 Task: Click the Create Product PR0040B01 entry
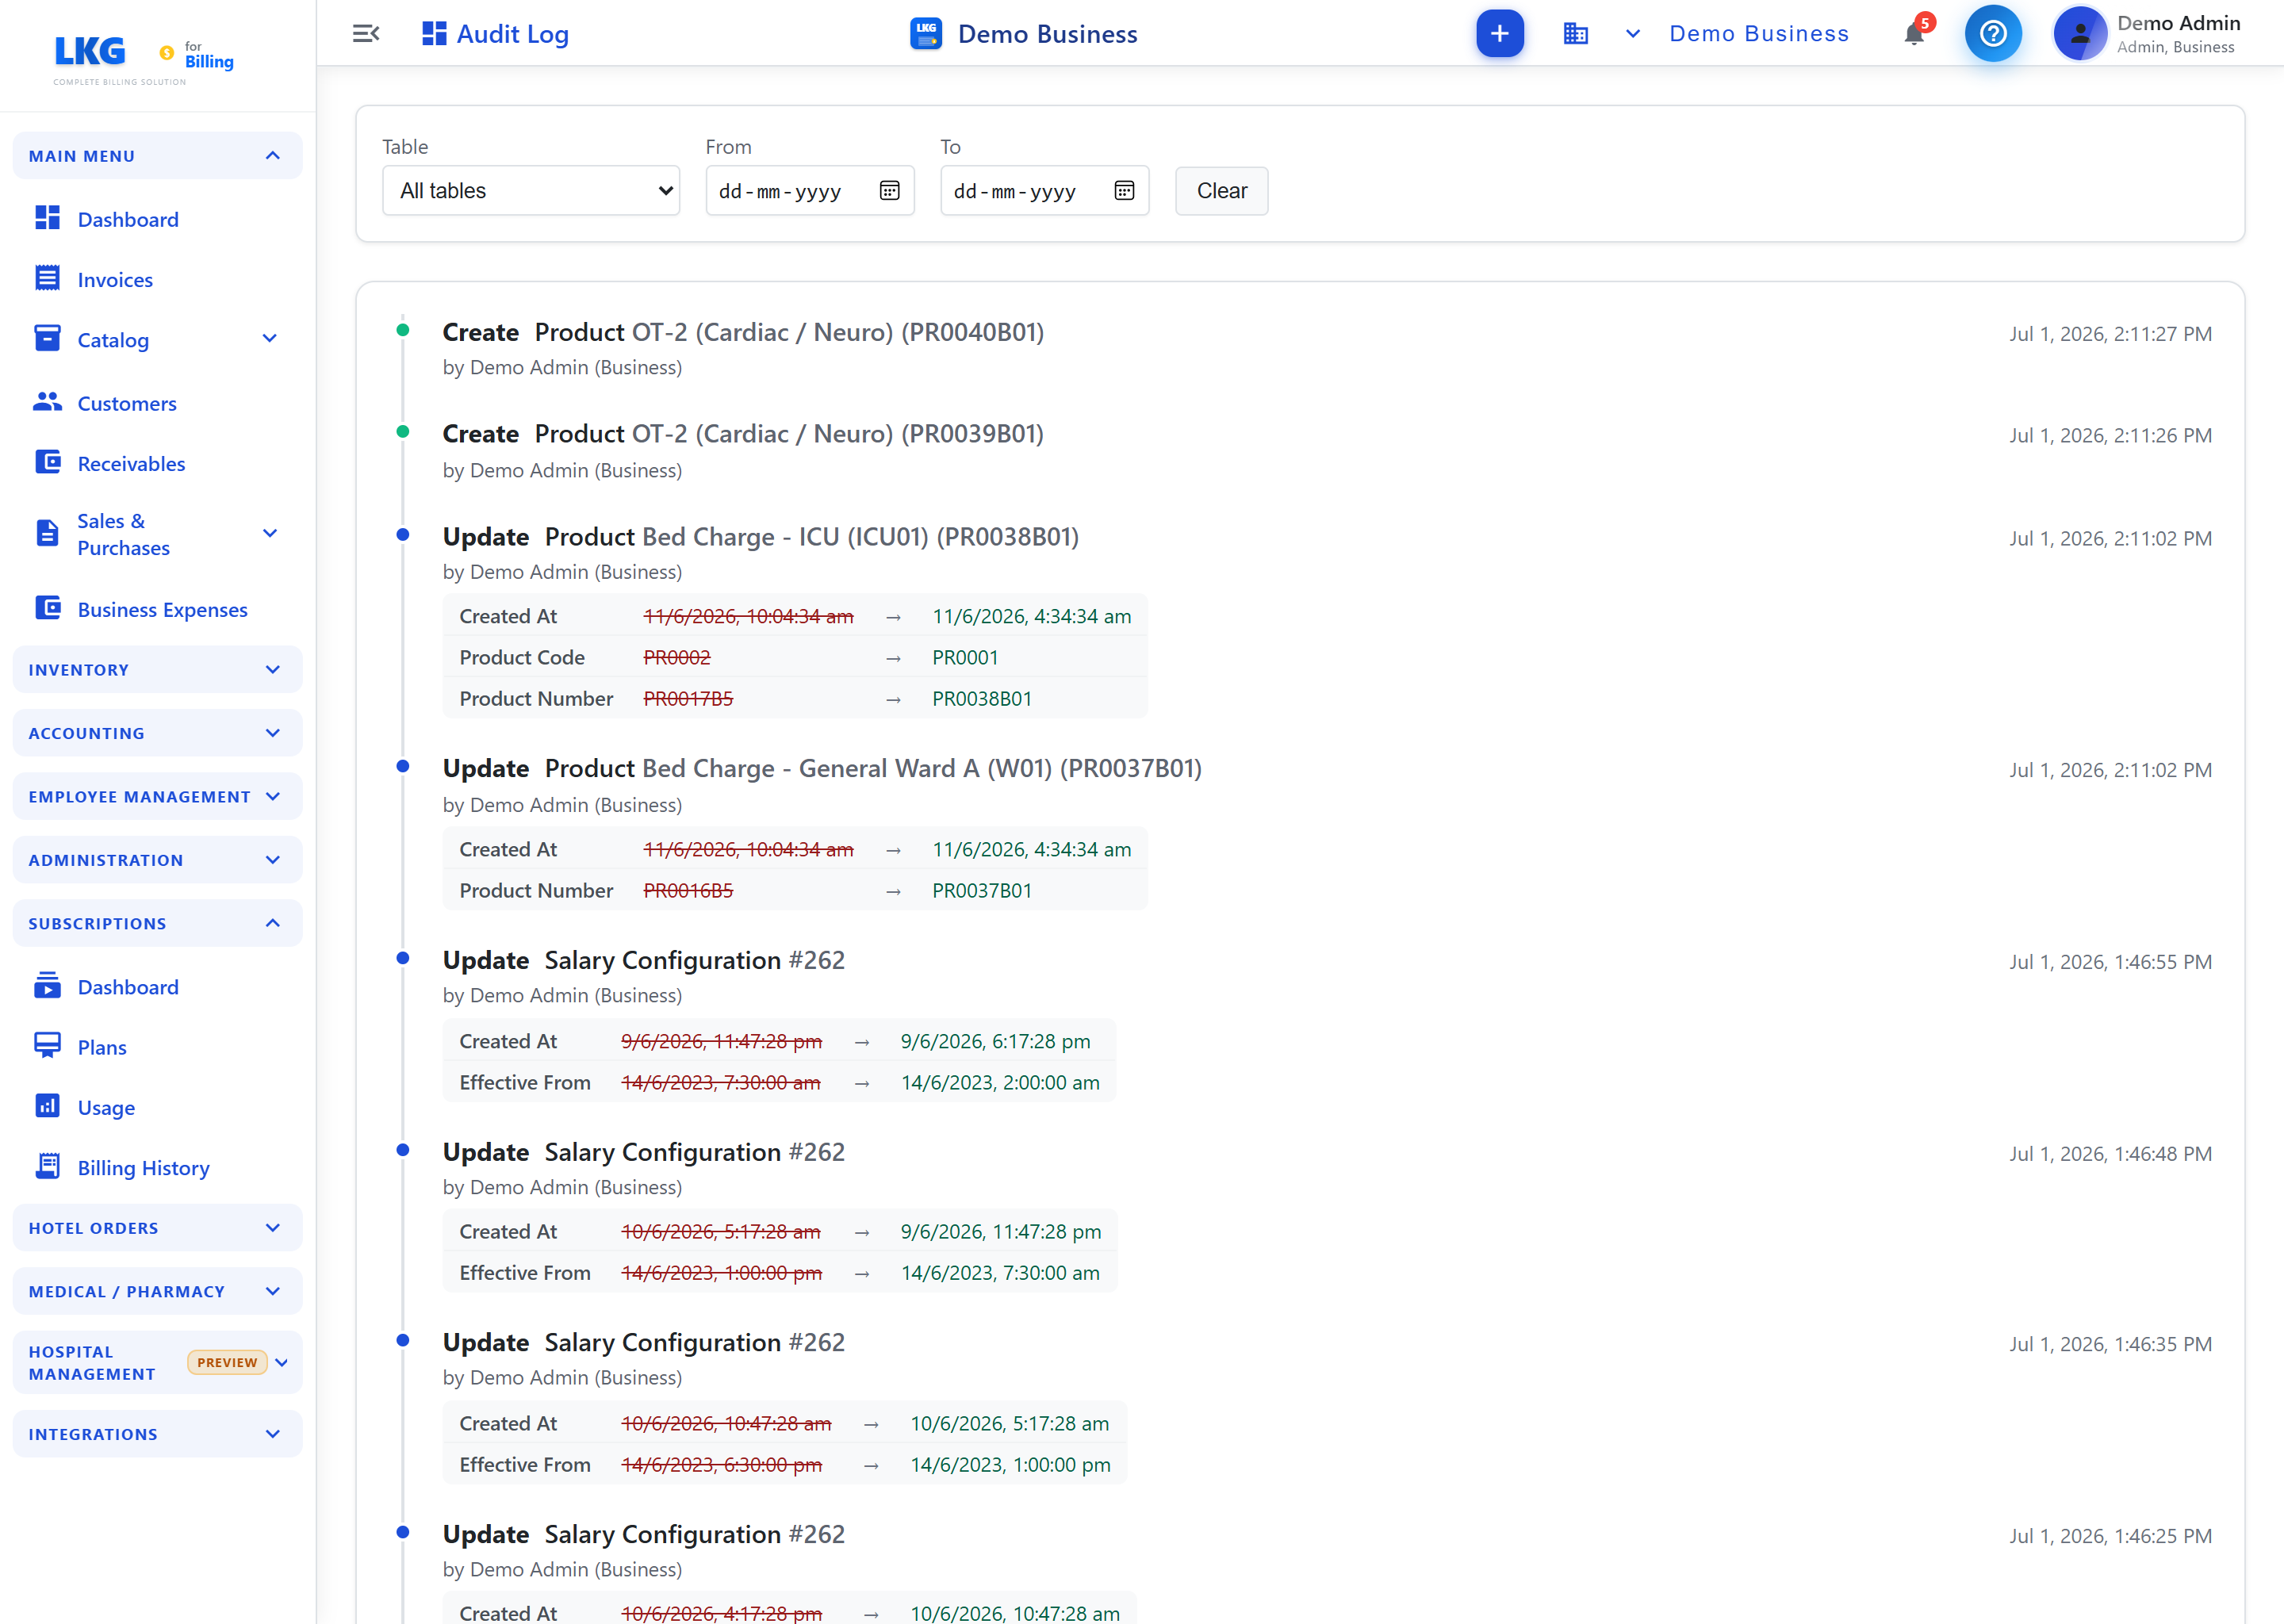click(743, 332)
